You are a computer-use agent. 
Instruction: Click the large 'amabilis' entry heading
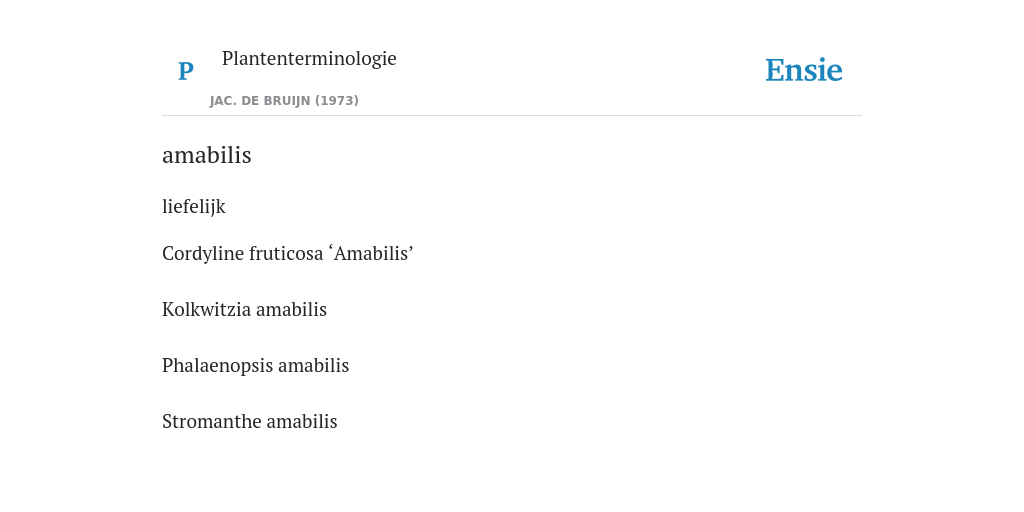click(206, 155)
